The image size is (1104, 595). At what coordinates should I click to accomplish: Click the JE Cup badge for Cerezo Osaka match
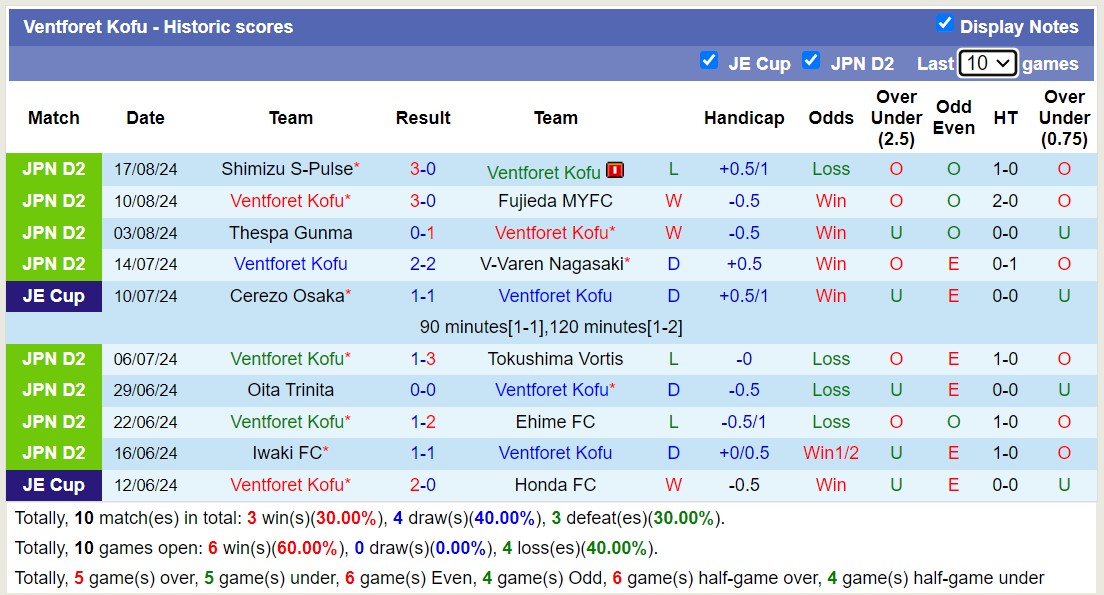pos(54,296)
